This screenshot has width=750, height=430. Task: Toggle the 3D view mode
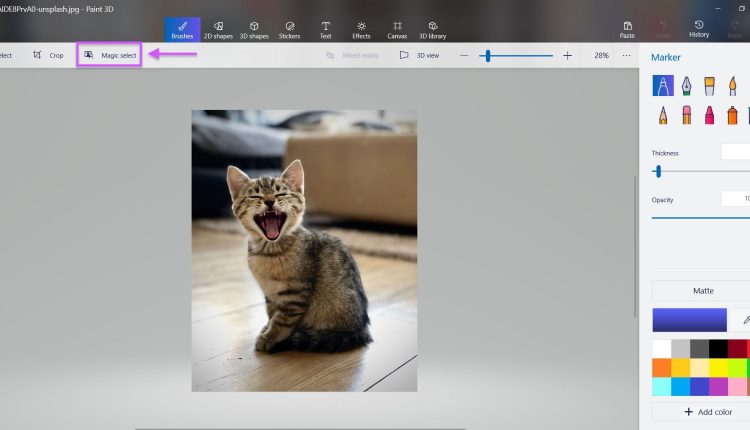419,55
